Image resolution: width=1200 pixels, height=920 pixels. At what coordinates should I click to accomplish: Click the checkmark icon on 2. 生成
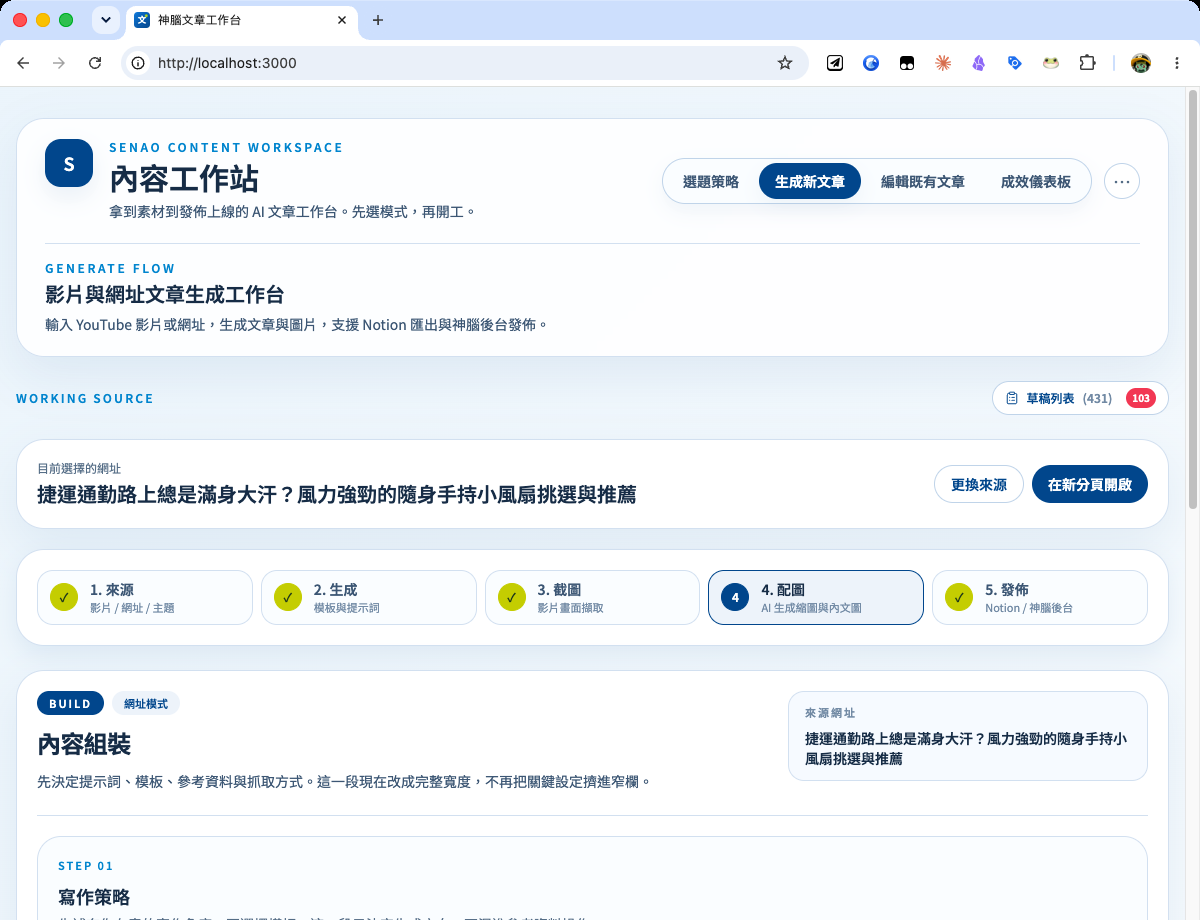(288, 597)
